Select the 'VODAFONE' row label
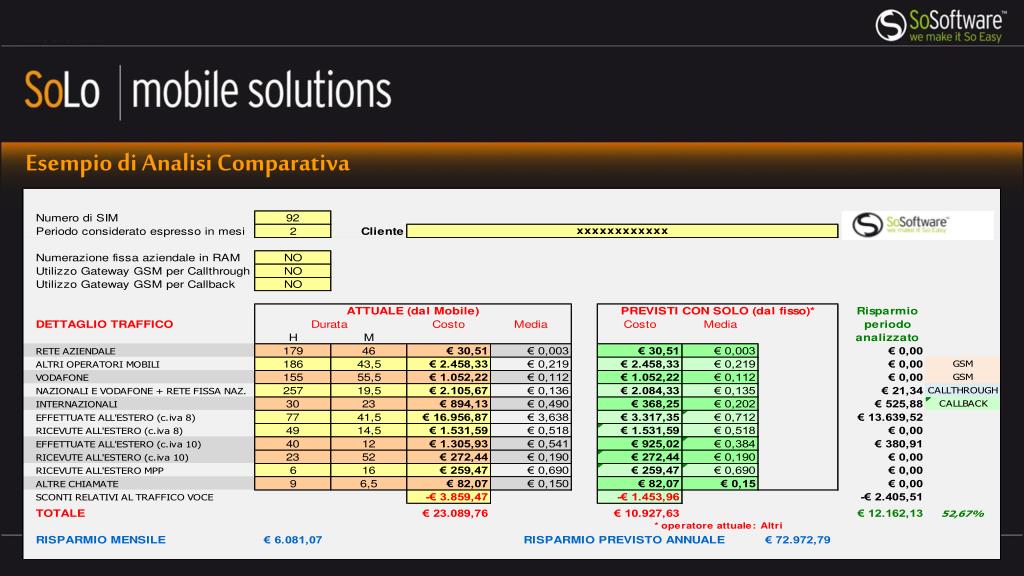This screenshot has width=1024, height=576. (x=62, y=377)
